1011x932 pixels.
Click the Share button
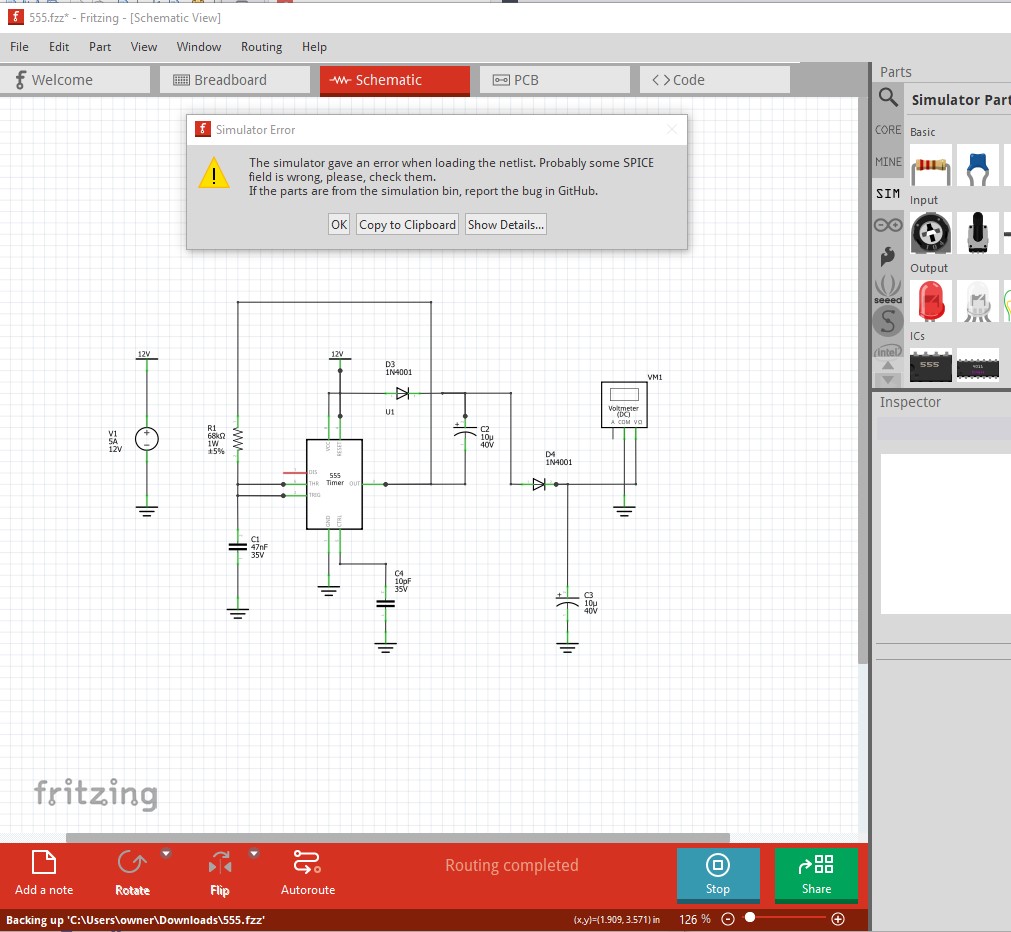(816, 873)
